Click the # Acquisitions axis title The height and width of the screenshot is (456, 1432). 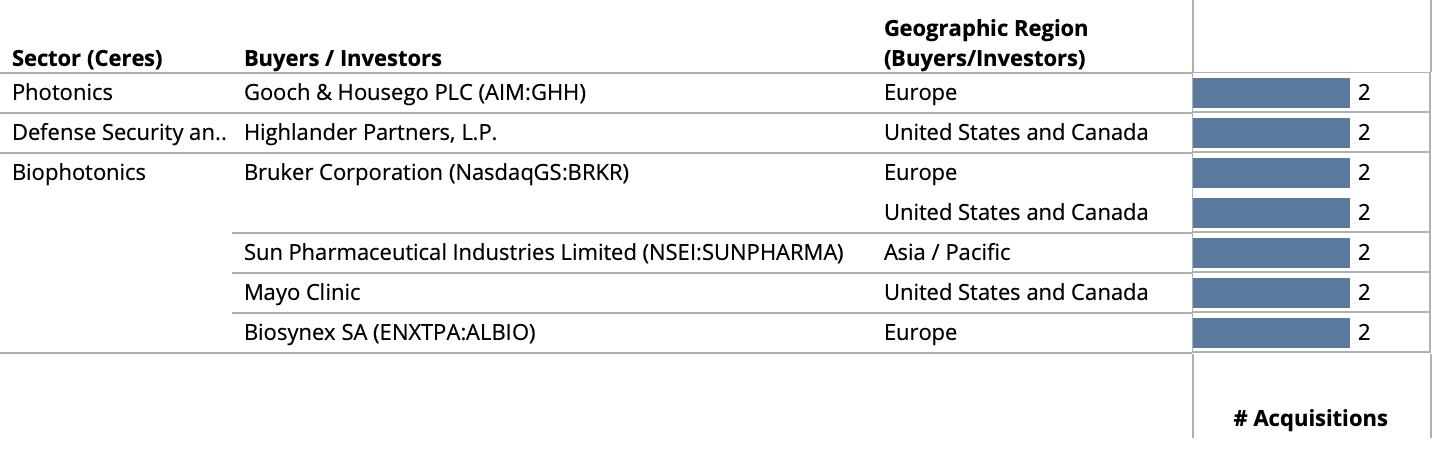[1310, 418]
